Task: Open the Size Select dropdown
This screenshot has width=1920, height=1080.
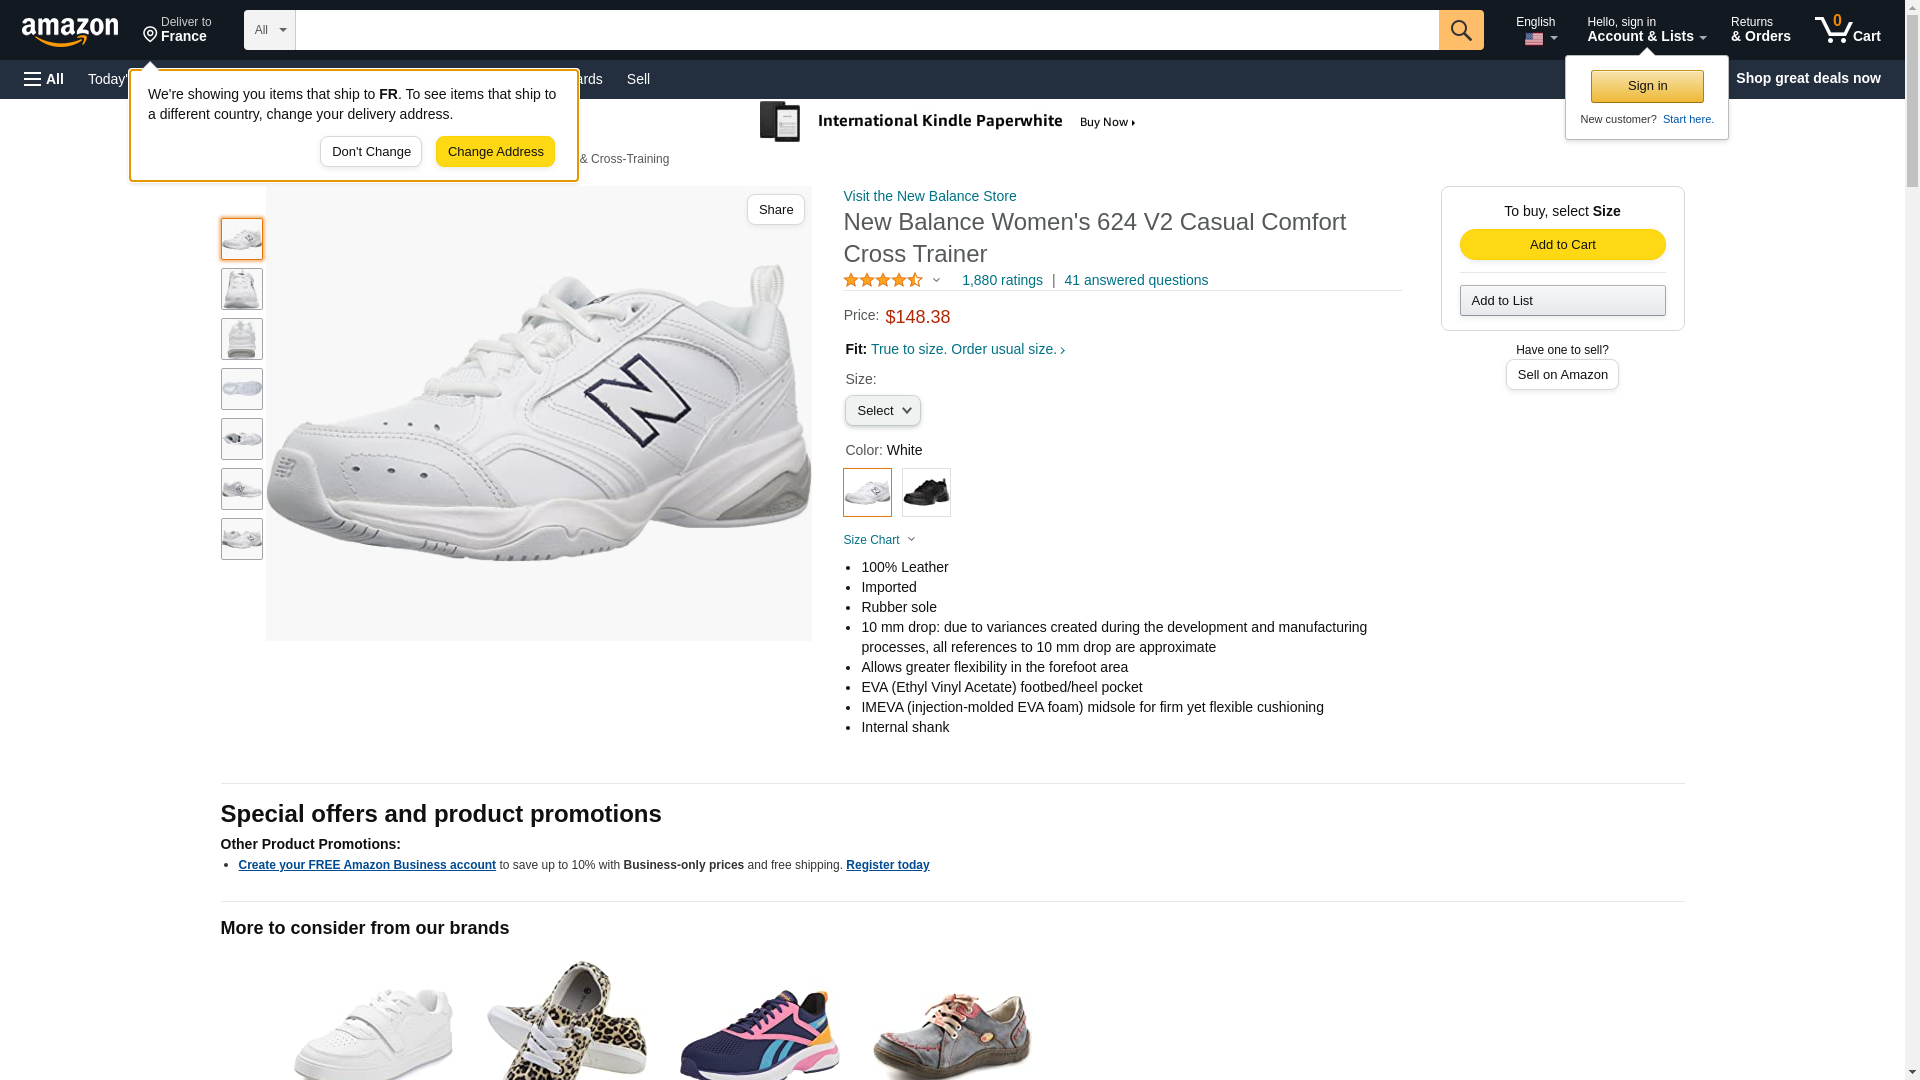Action: click(882, 411)
